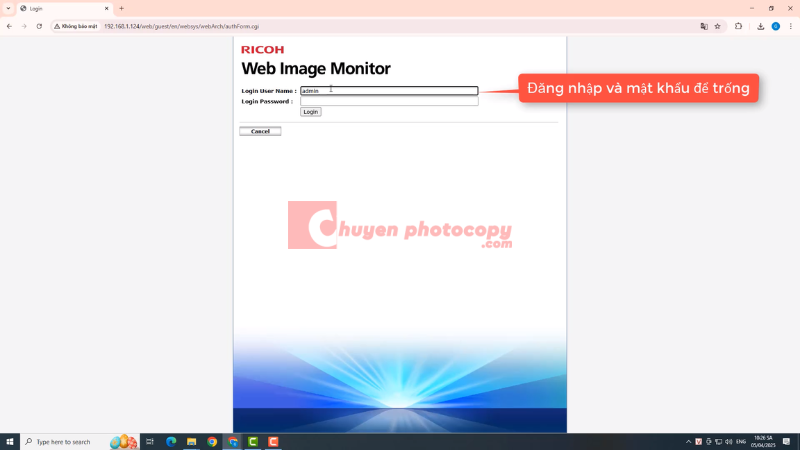The image size is (800, 450).
Task: Click the Login button
Action: point(310,112)
